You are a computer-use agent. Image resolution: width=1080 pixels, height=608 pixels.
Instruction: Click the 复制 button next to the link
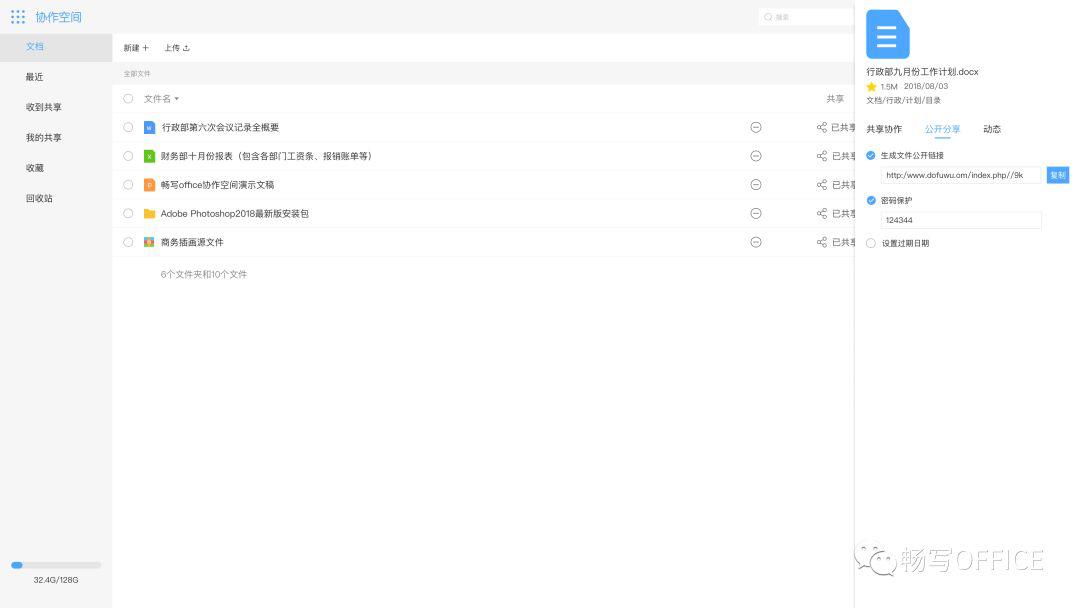coord(1057,175)
